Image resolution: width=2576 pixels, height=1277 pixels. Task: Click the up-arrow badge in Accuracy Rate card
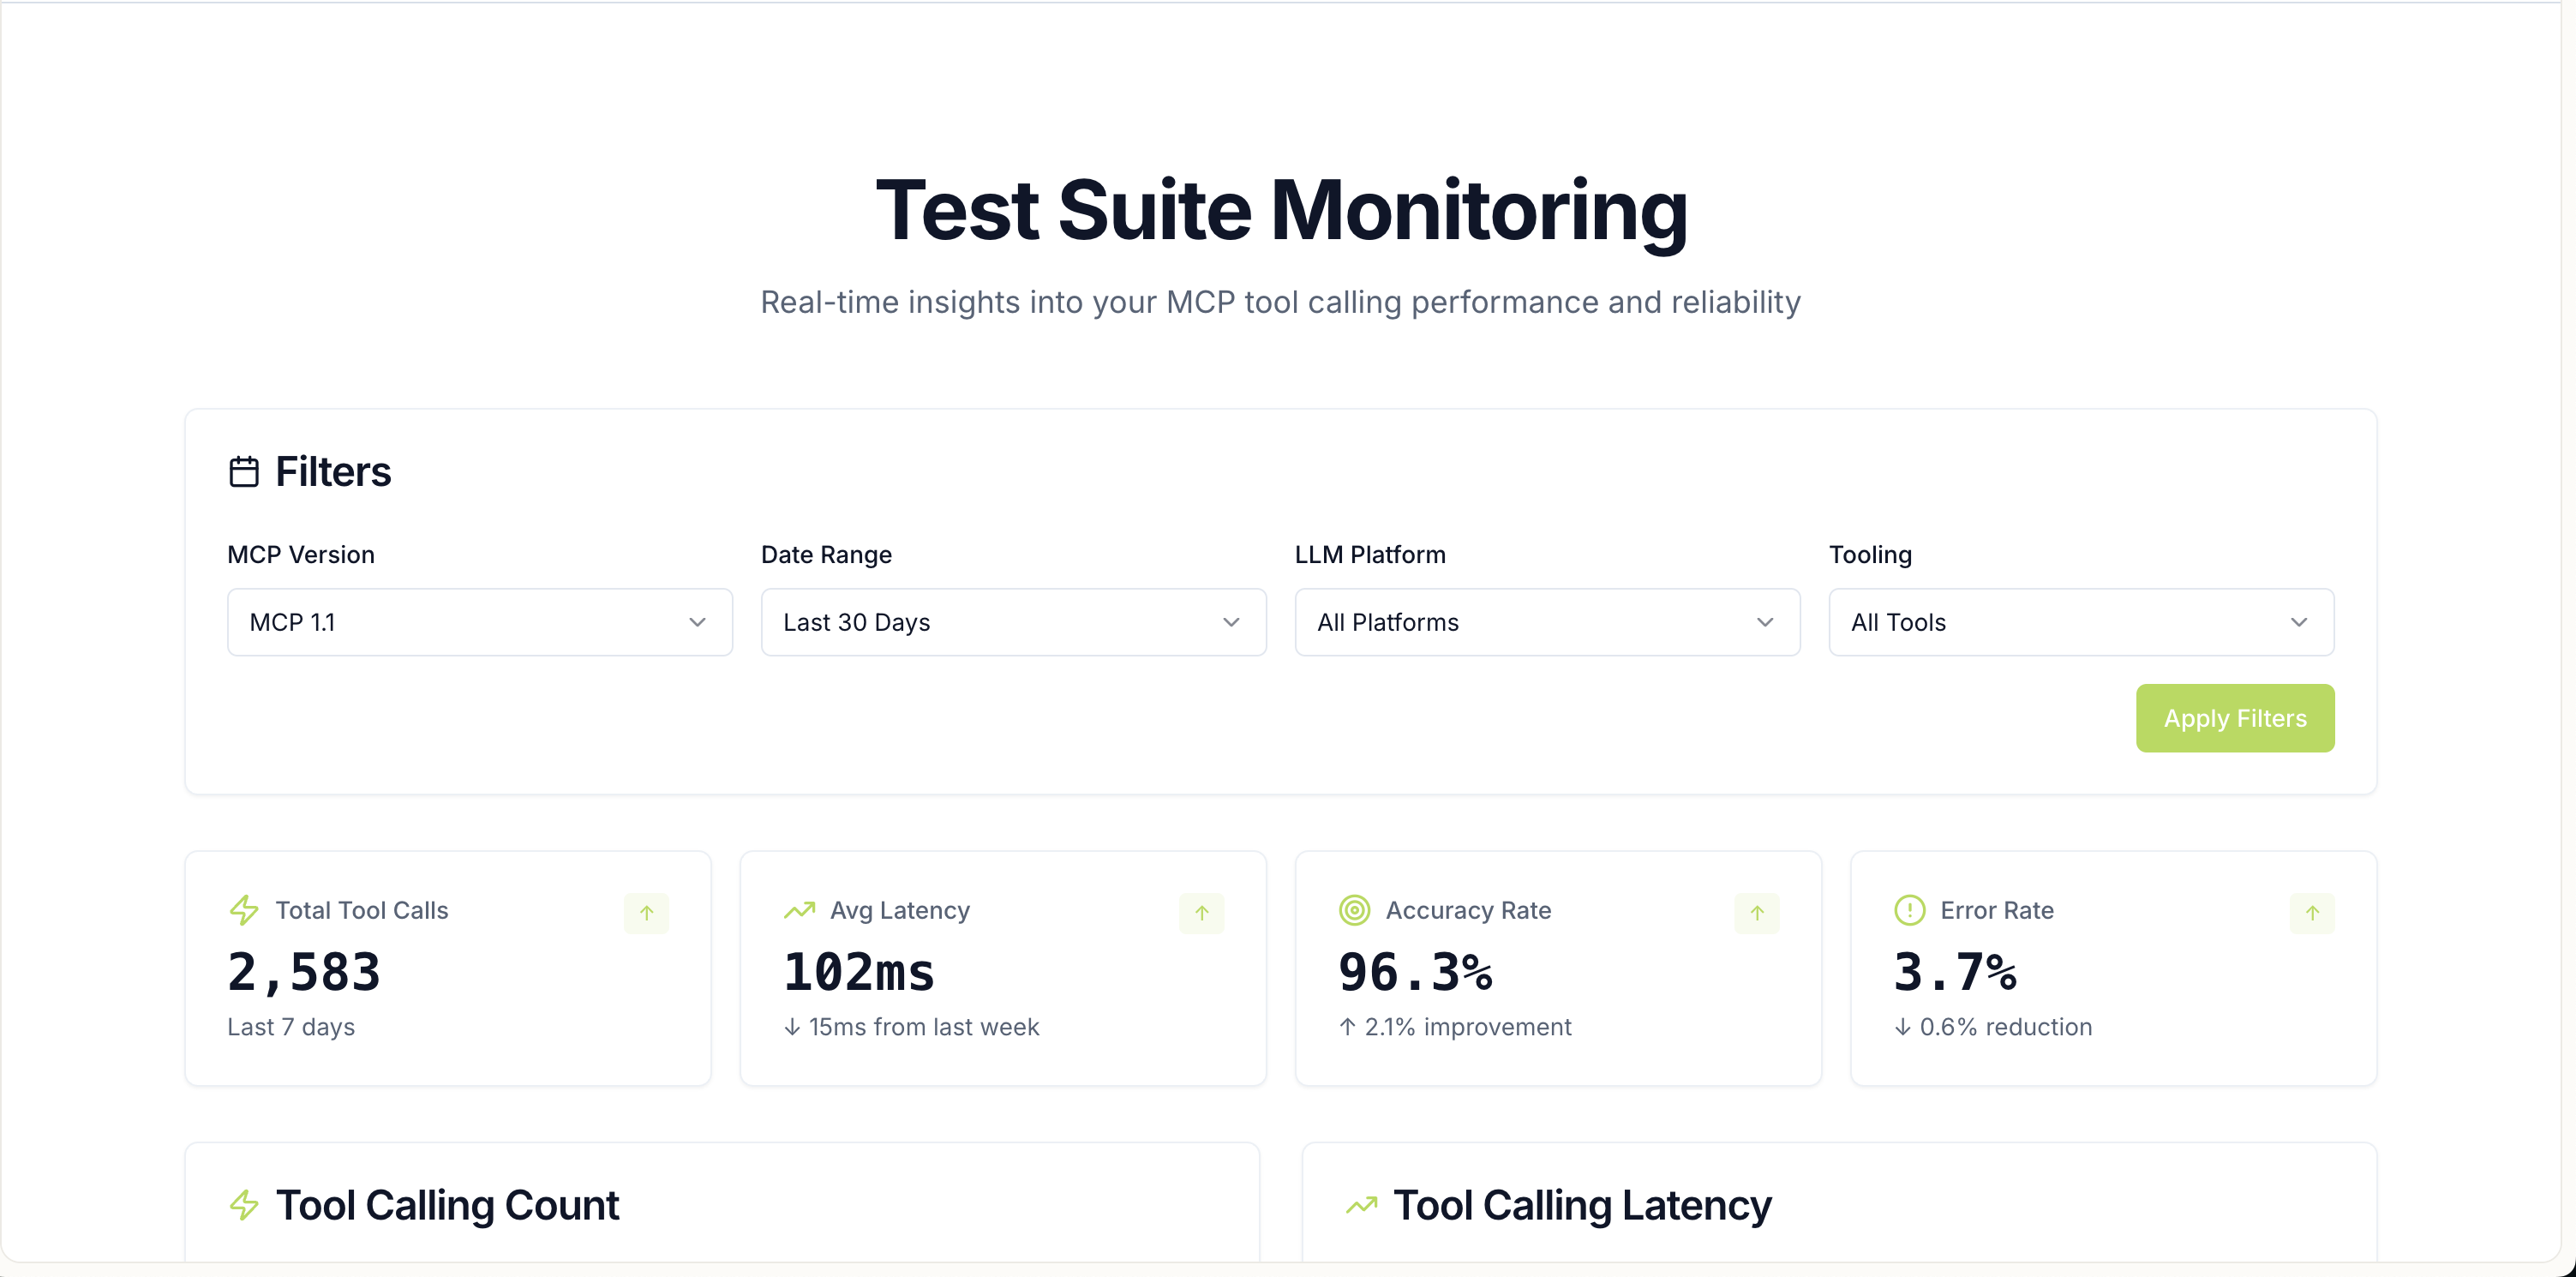1756,913
